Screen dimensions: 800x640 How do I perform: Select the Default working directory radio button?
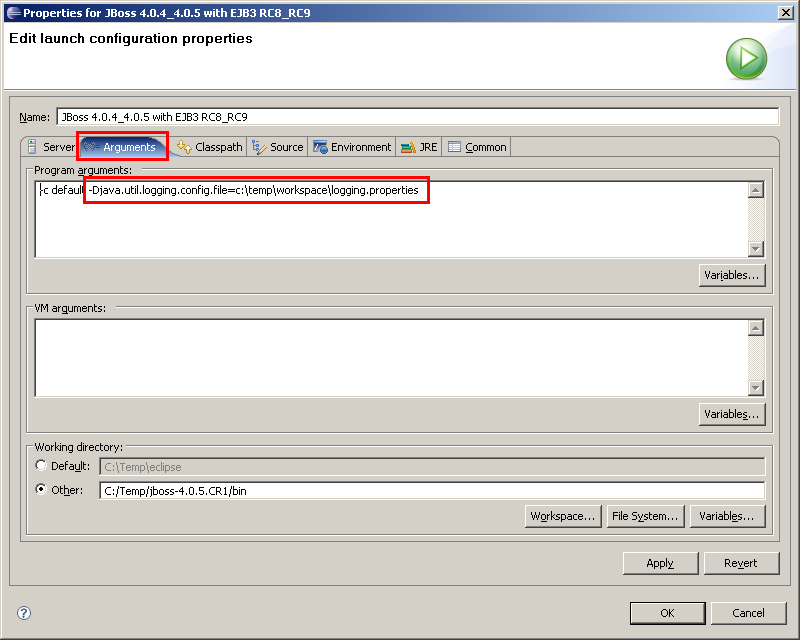pos(41,465)
